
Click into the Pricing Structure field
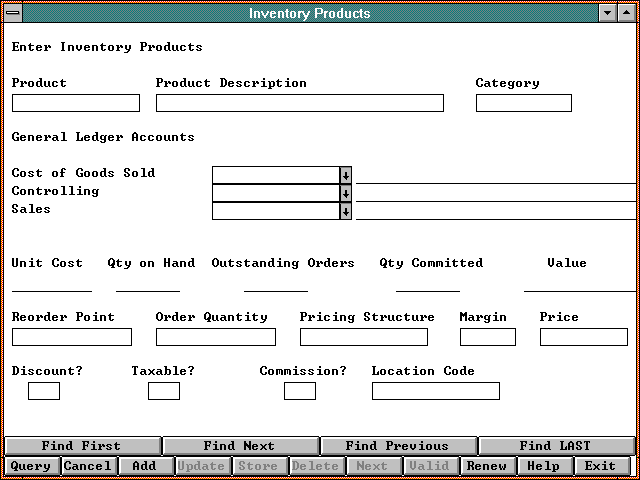tap(371, 337)
